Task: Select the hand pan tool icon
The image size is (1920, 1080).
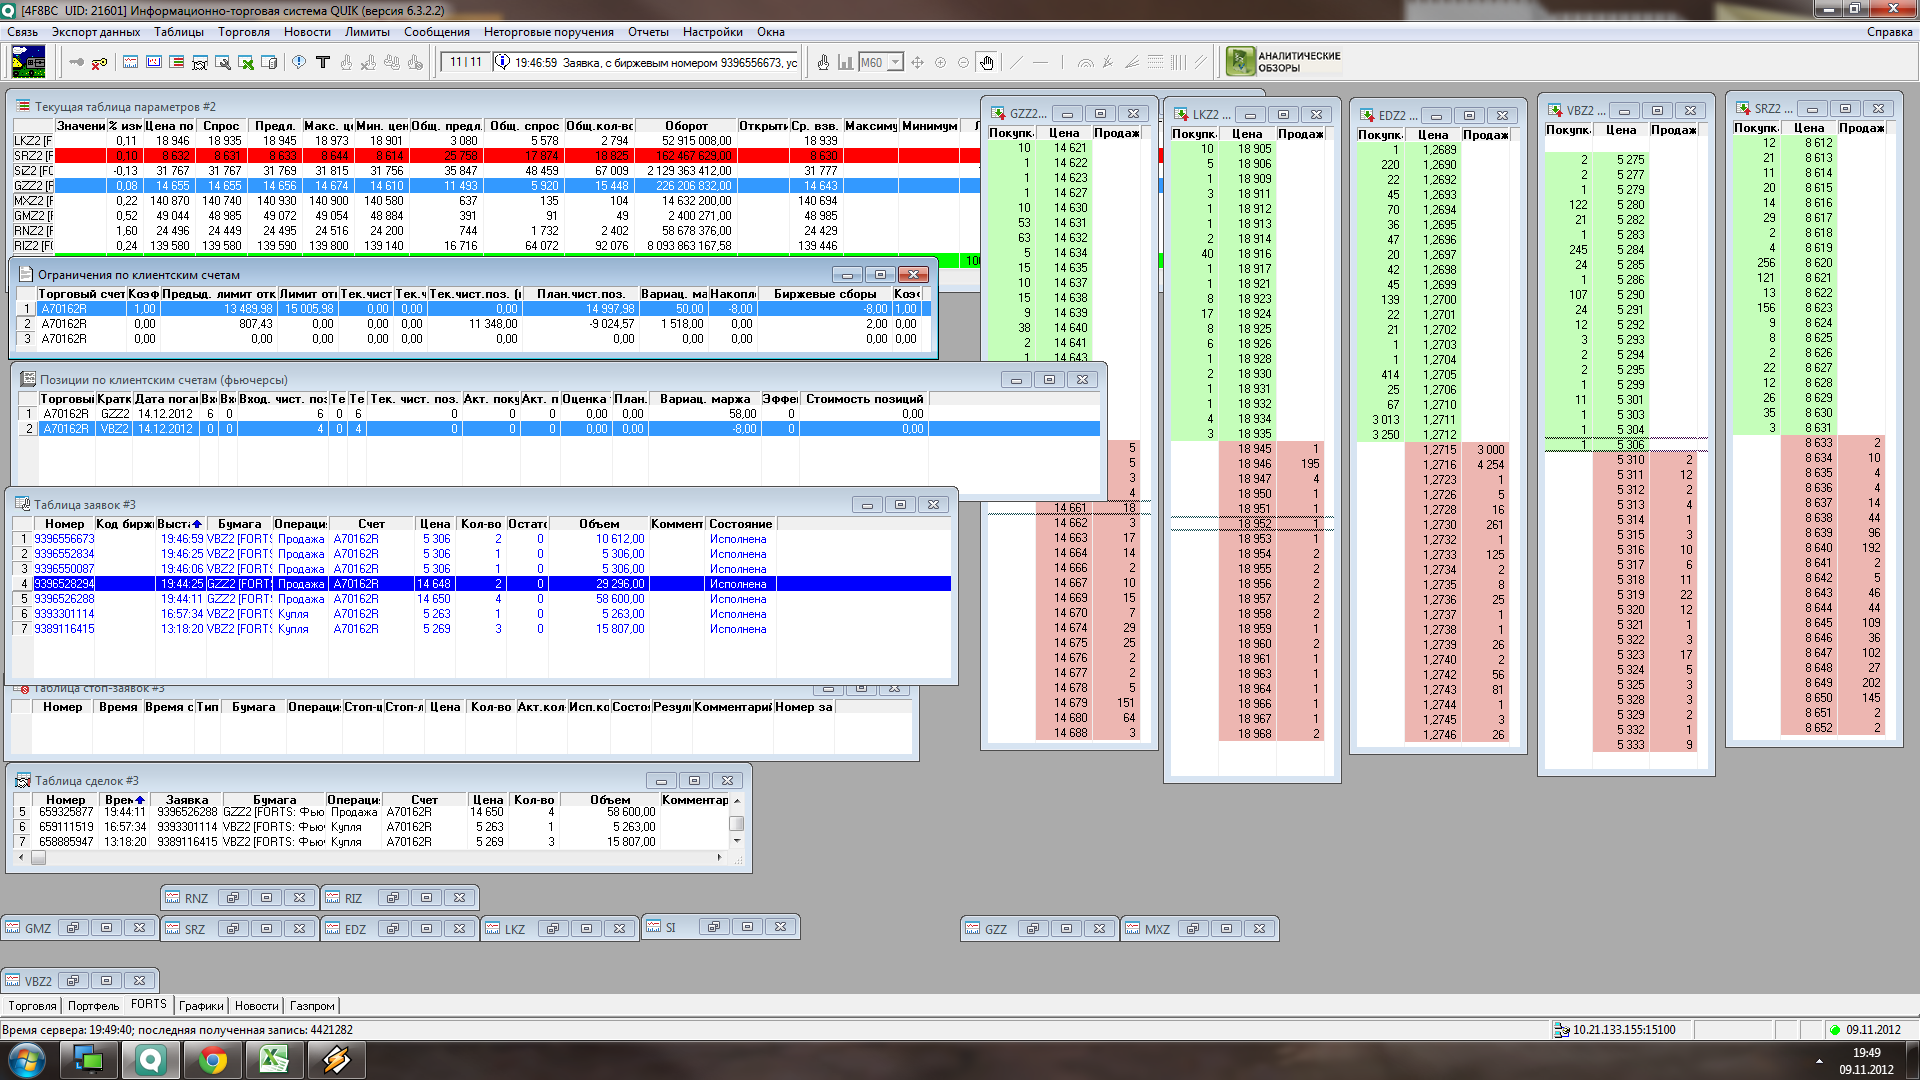Action: pyautogui.click(x=987, y=62)
